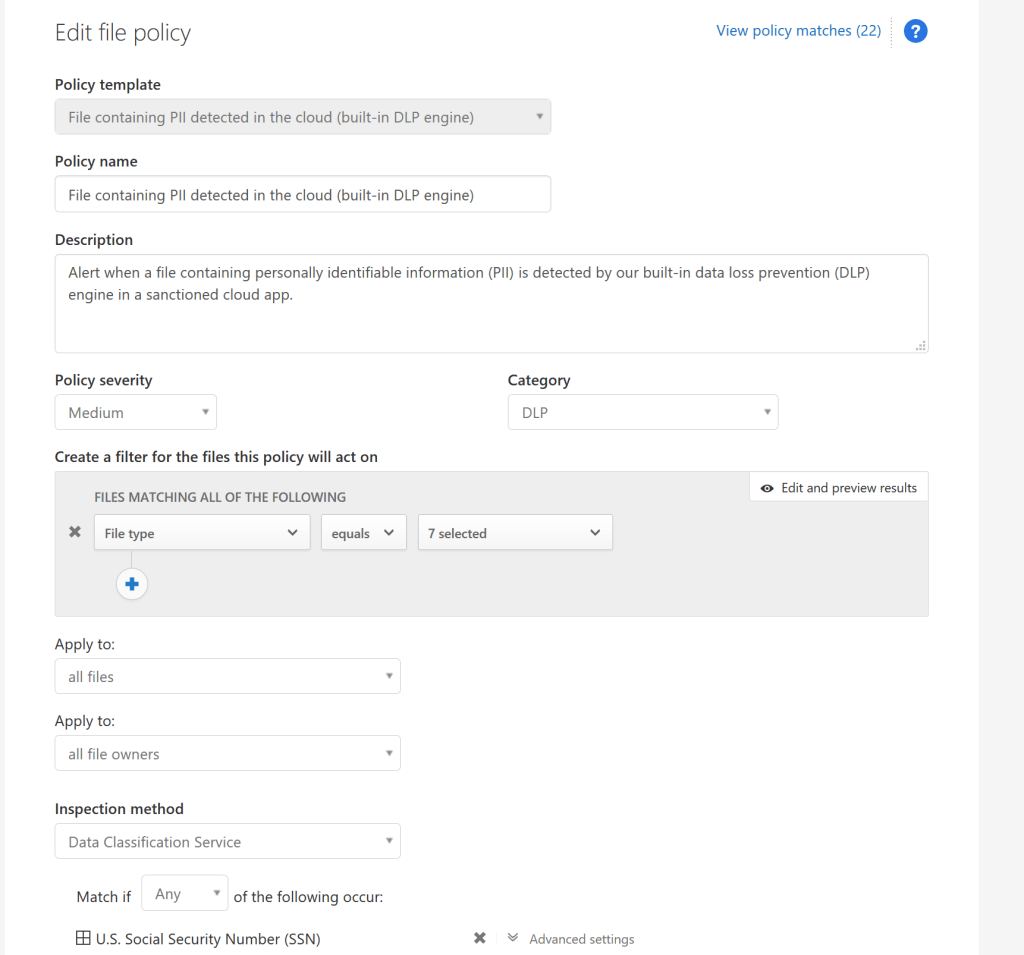Screen dimensions: 1024x955
Task: Change the Match if Any dropdown
Action: pos(185,894)
